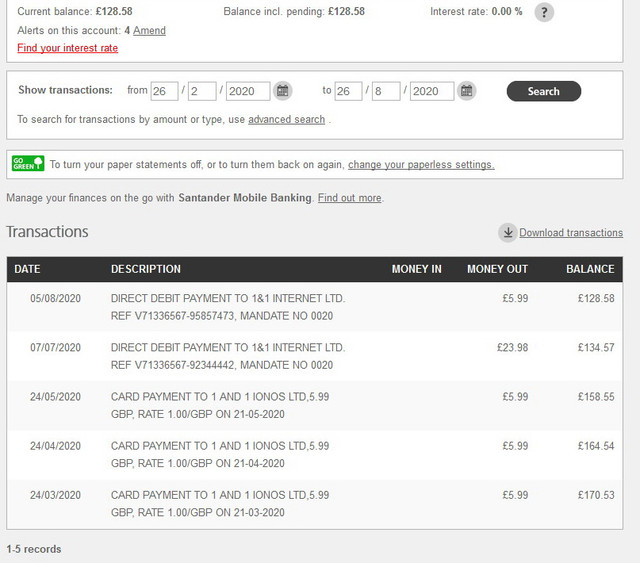Click Find out more link
Image resolution: width=640 pixels, height=563 pixels.
(x=350, y=198)
